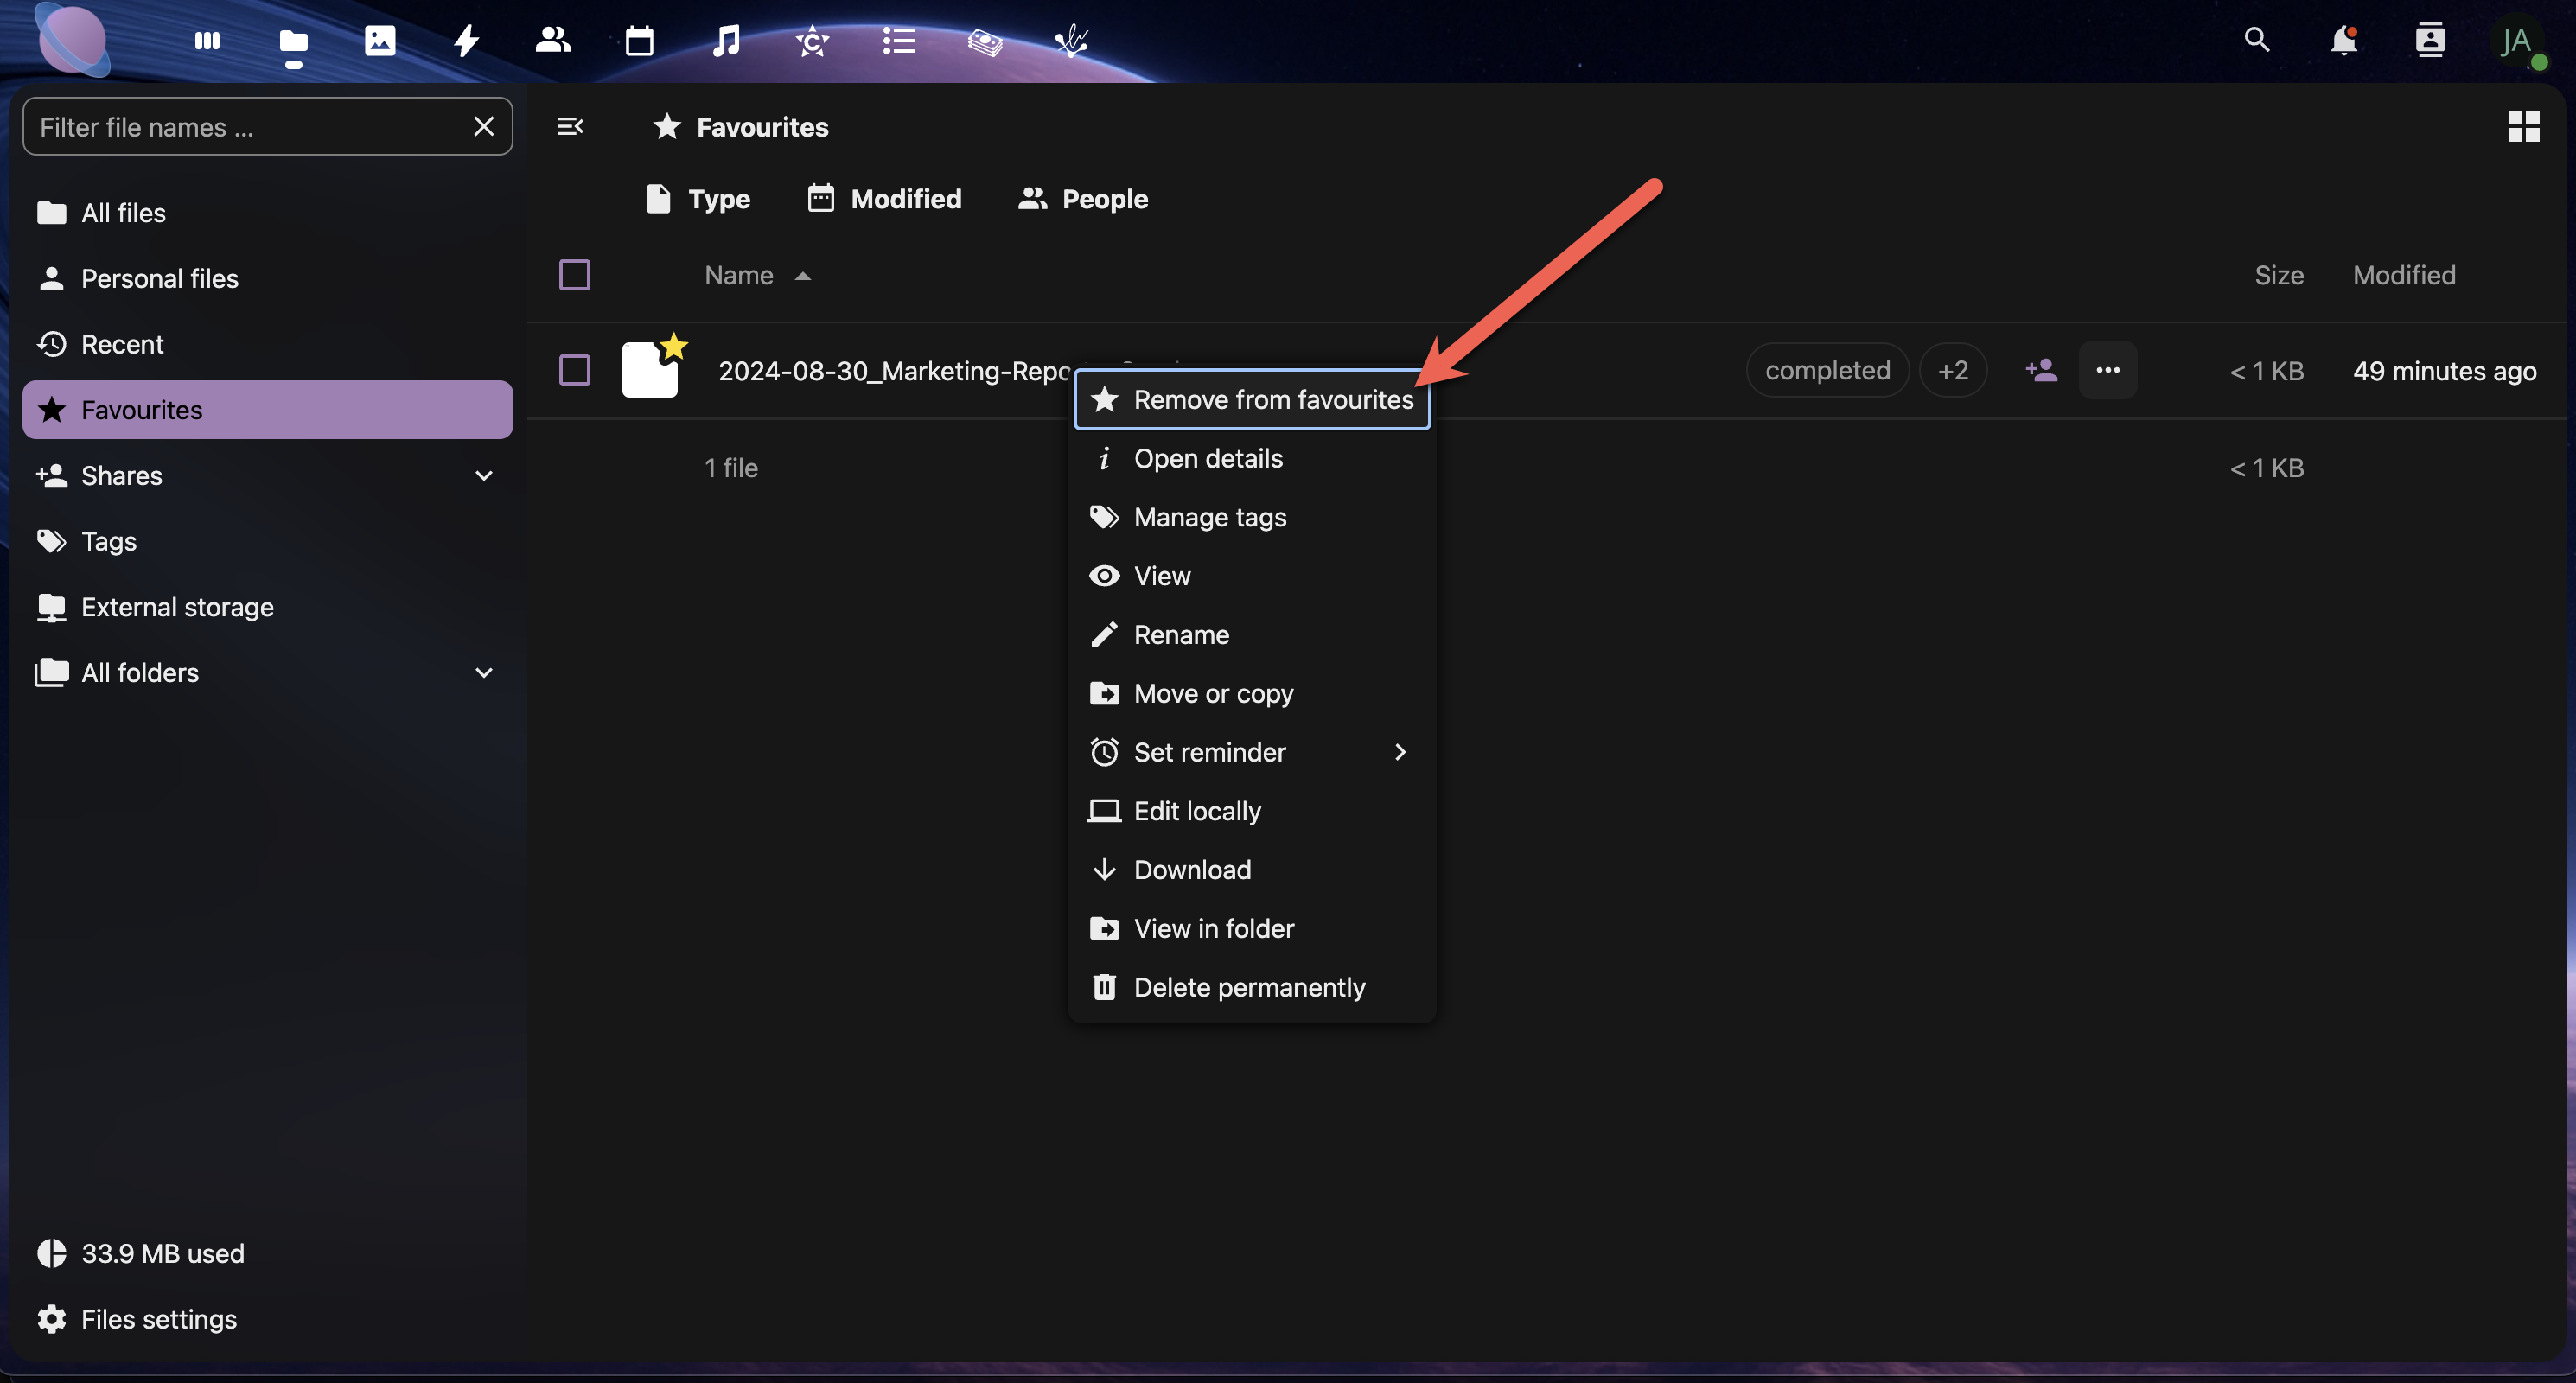The width and height of the screenshot is (2576, 1383).
Task: Toggle the select-all files checkbox
Action: (574, 275)
